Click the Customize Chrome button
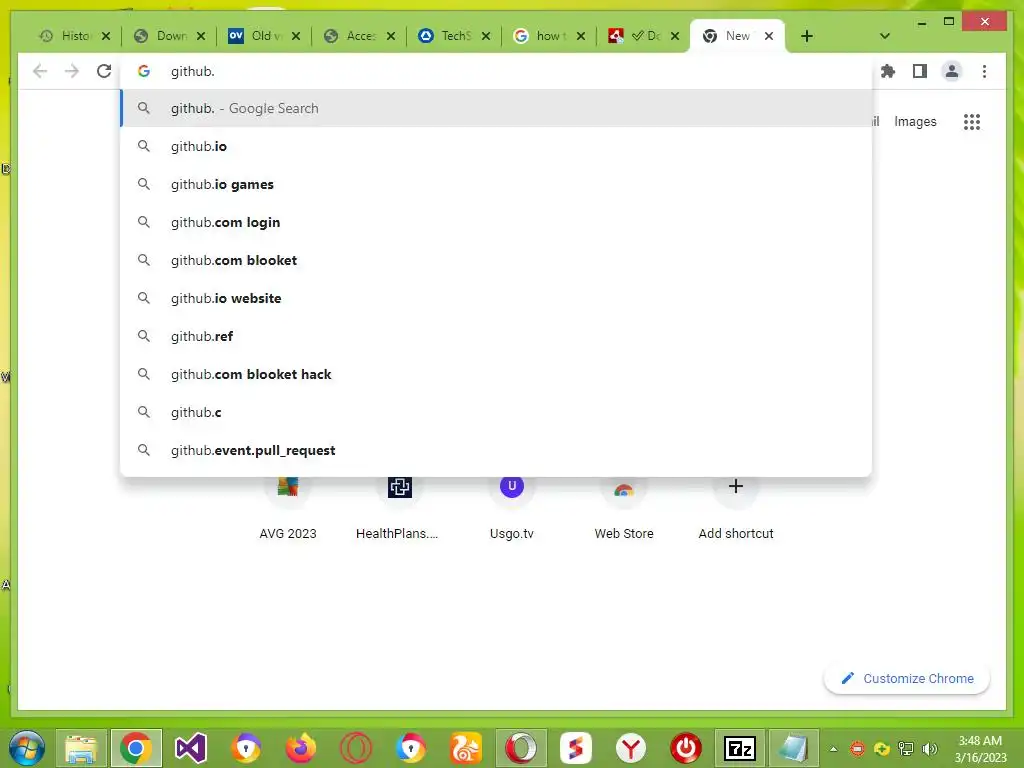Image resolution: width=1024 pixels, height=768 pixels. [906, 679]
